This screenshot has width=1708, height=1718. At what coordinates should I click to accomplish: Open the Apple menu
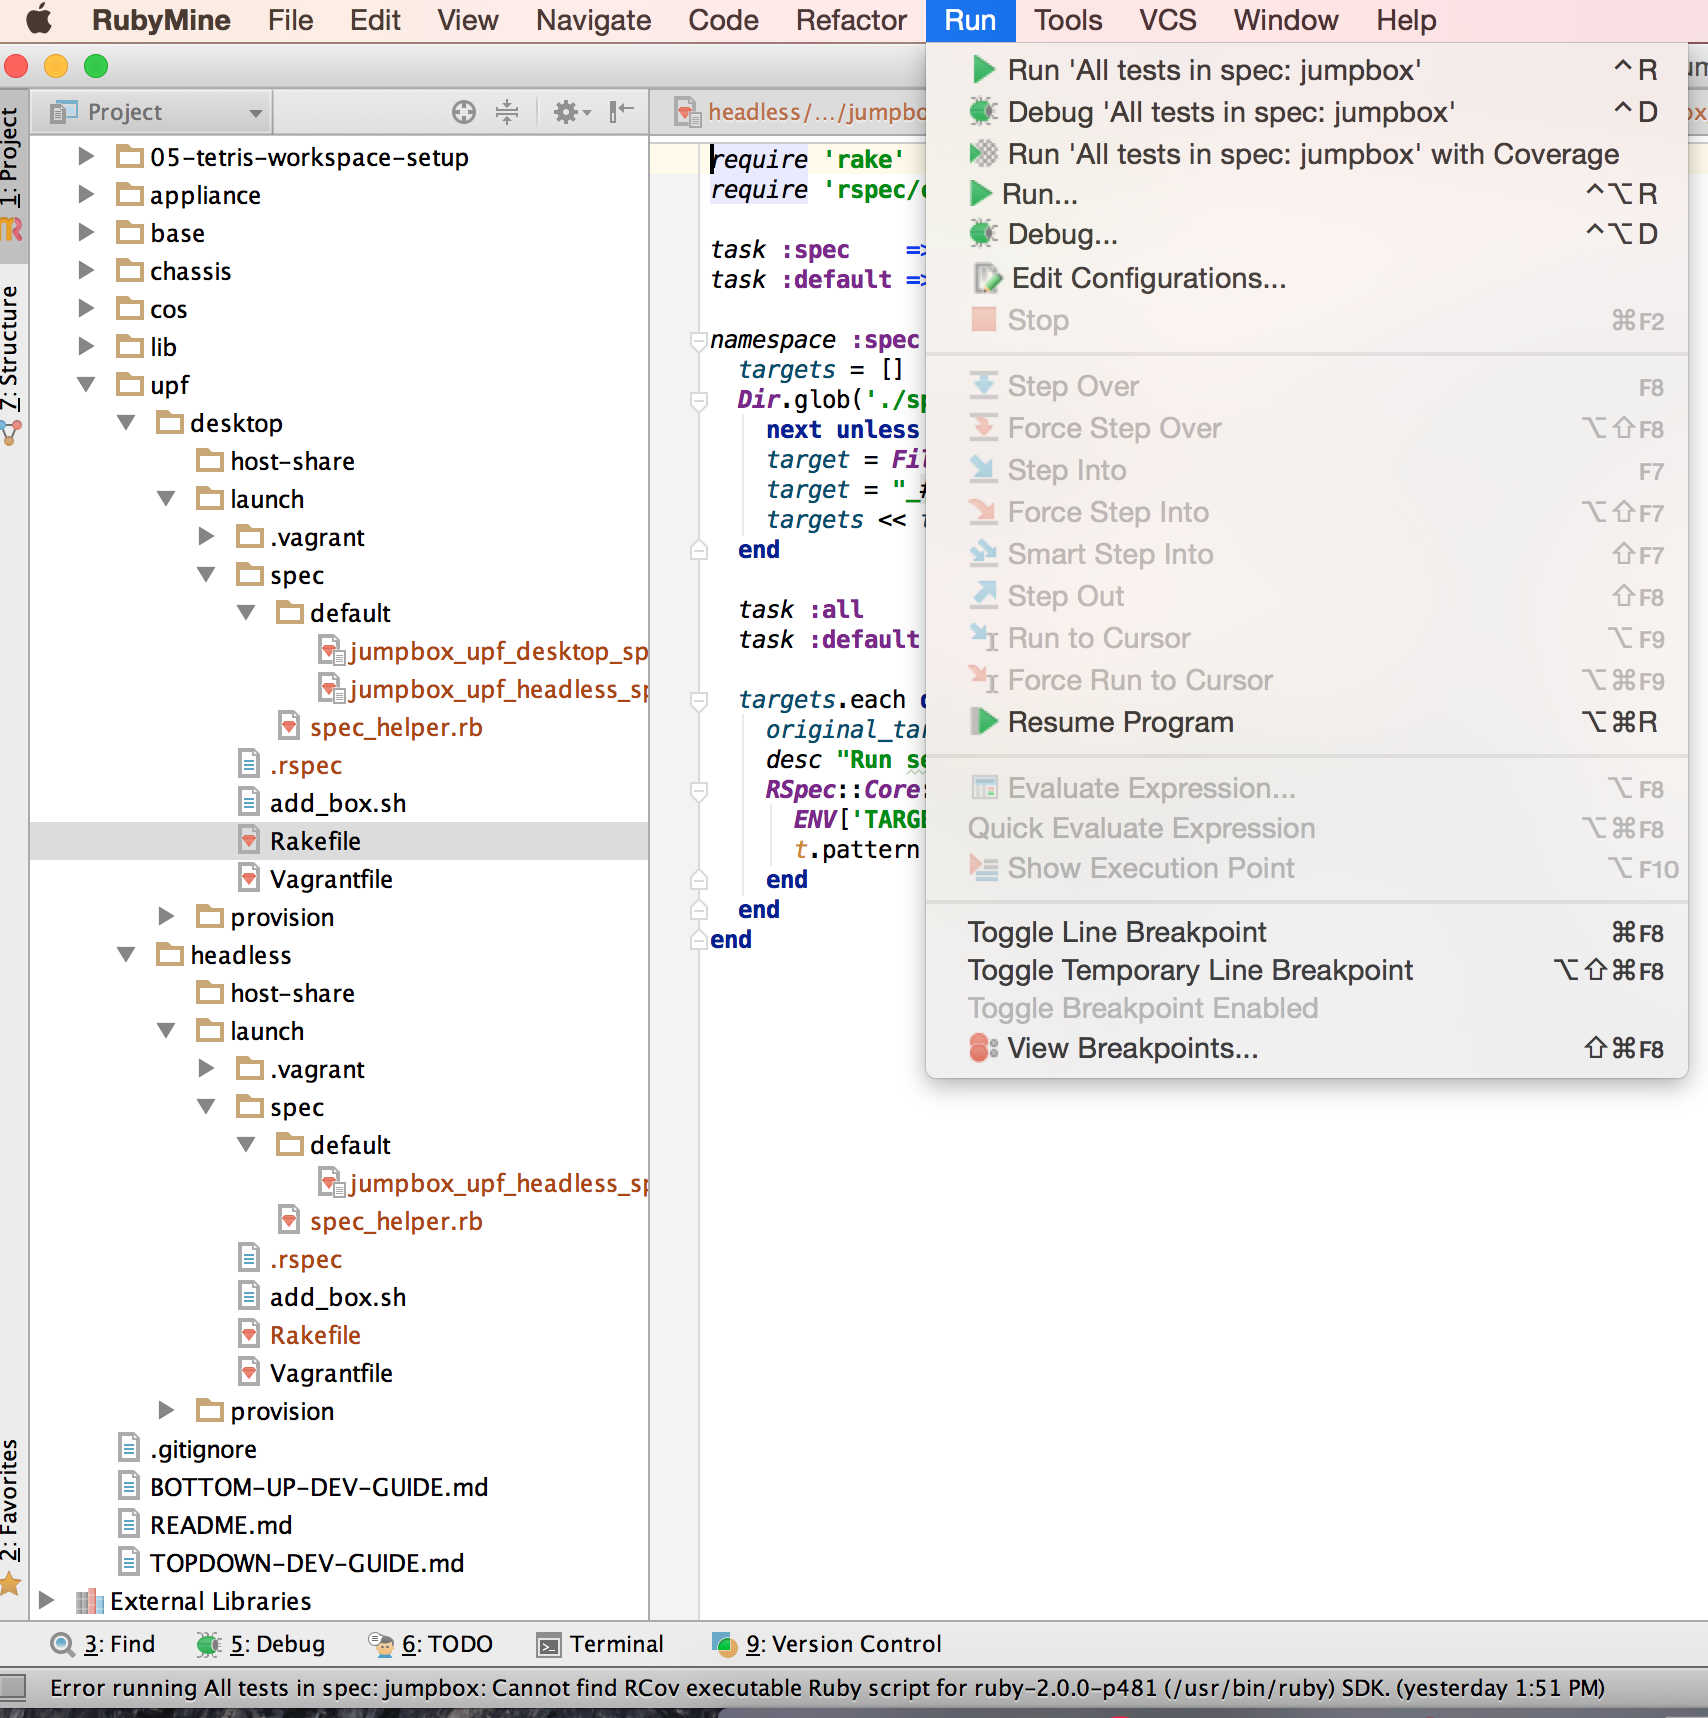38,20
